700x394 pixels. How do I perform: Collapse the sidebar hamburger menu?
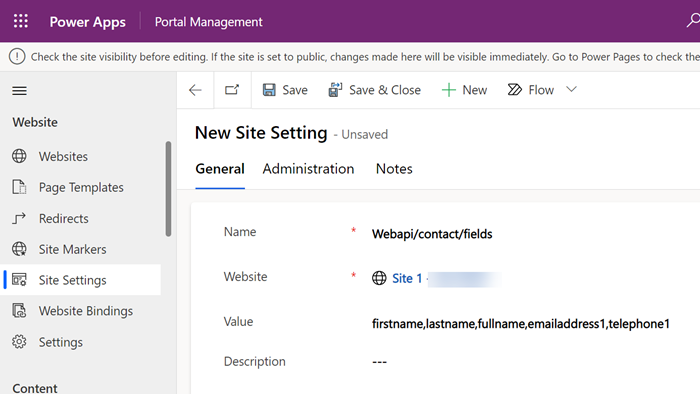pos(19,91)
